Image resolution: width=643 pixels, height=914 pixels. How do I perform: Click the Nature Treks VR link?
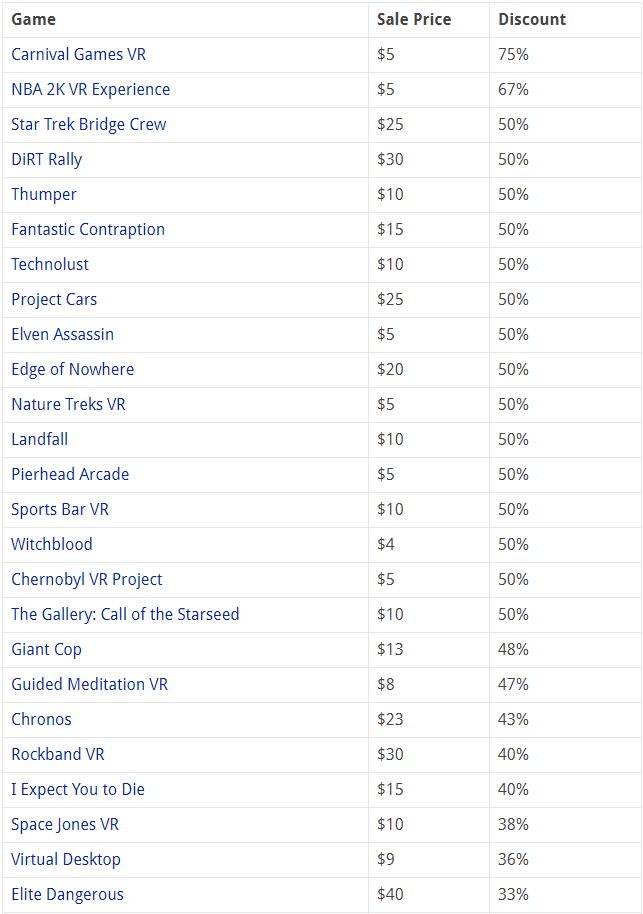point(68,404)
